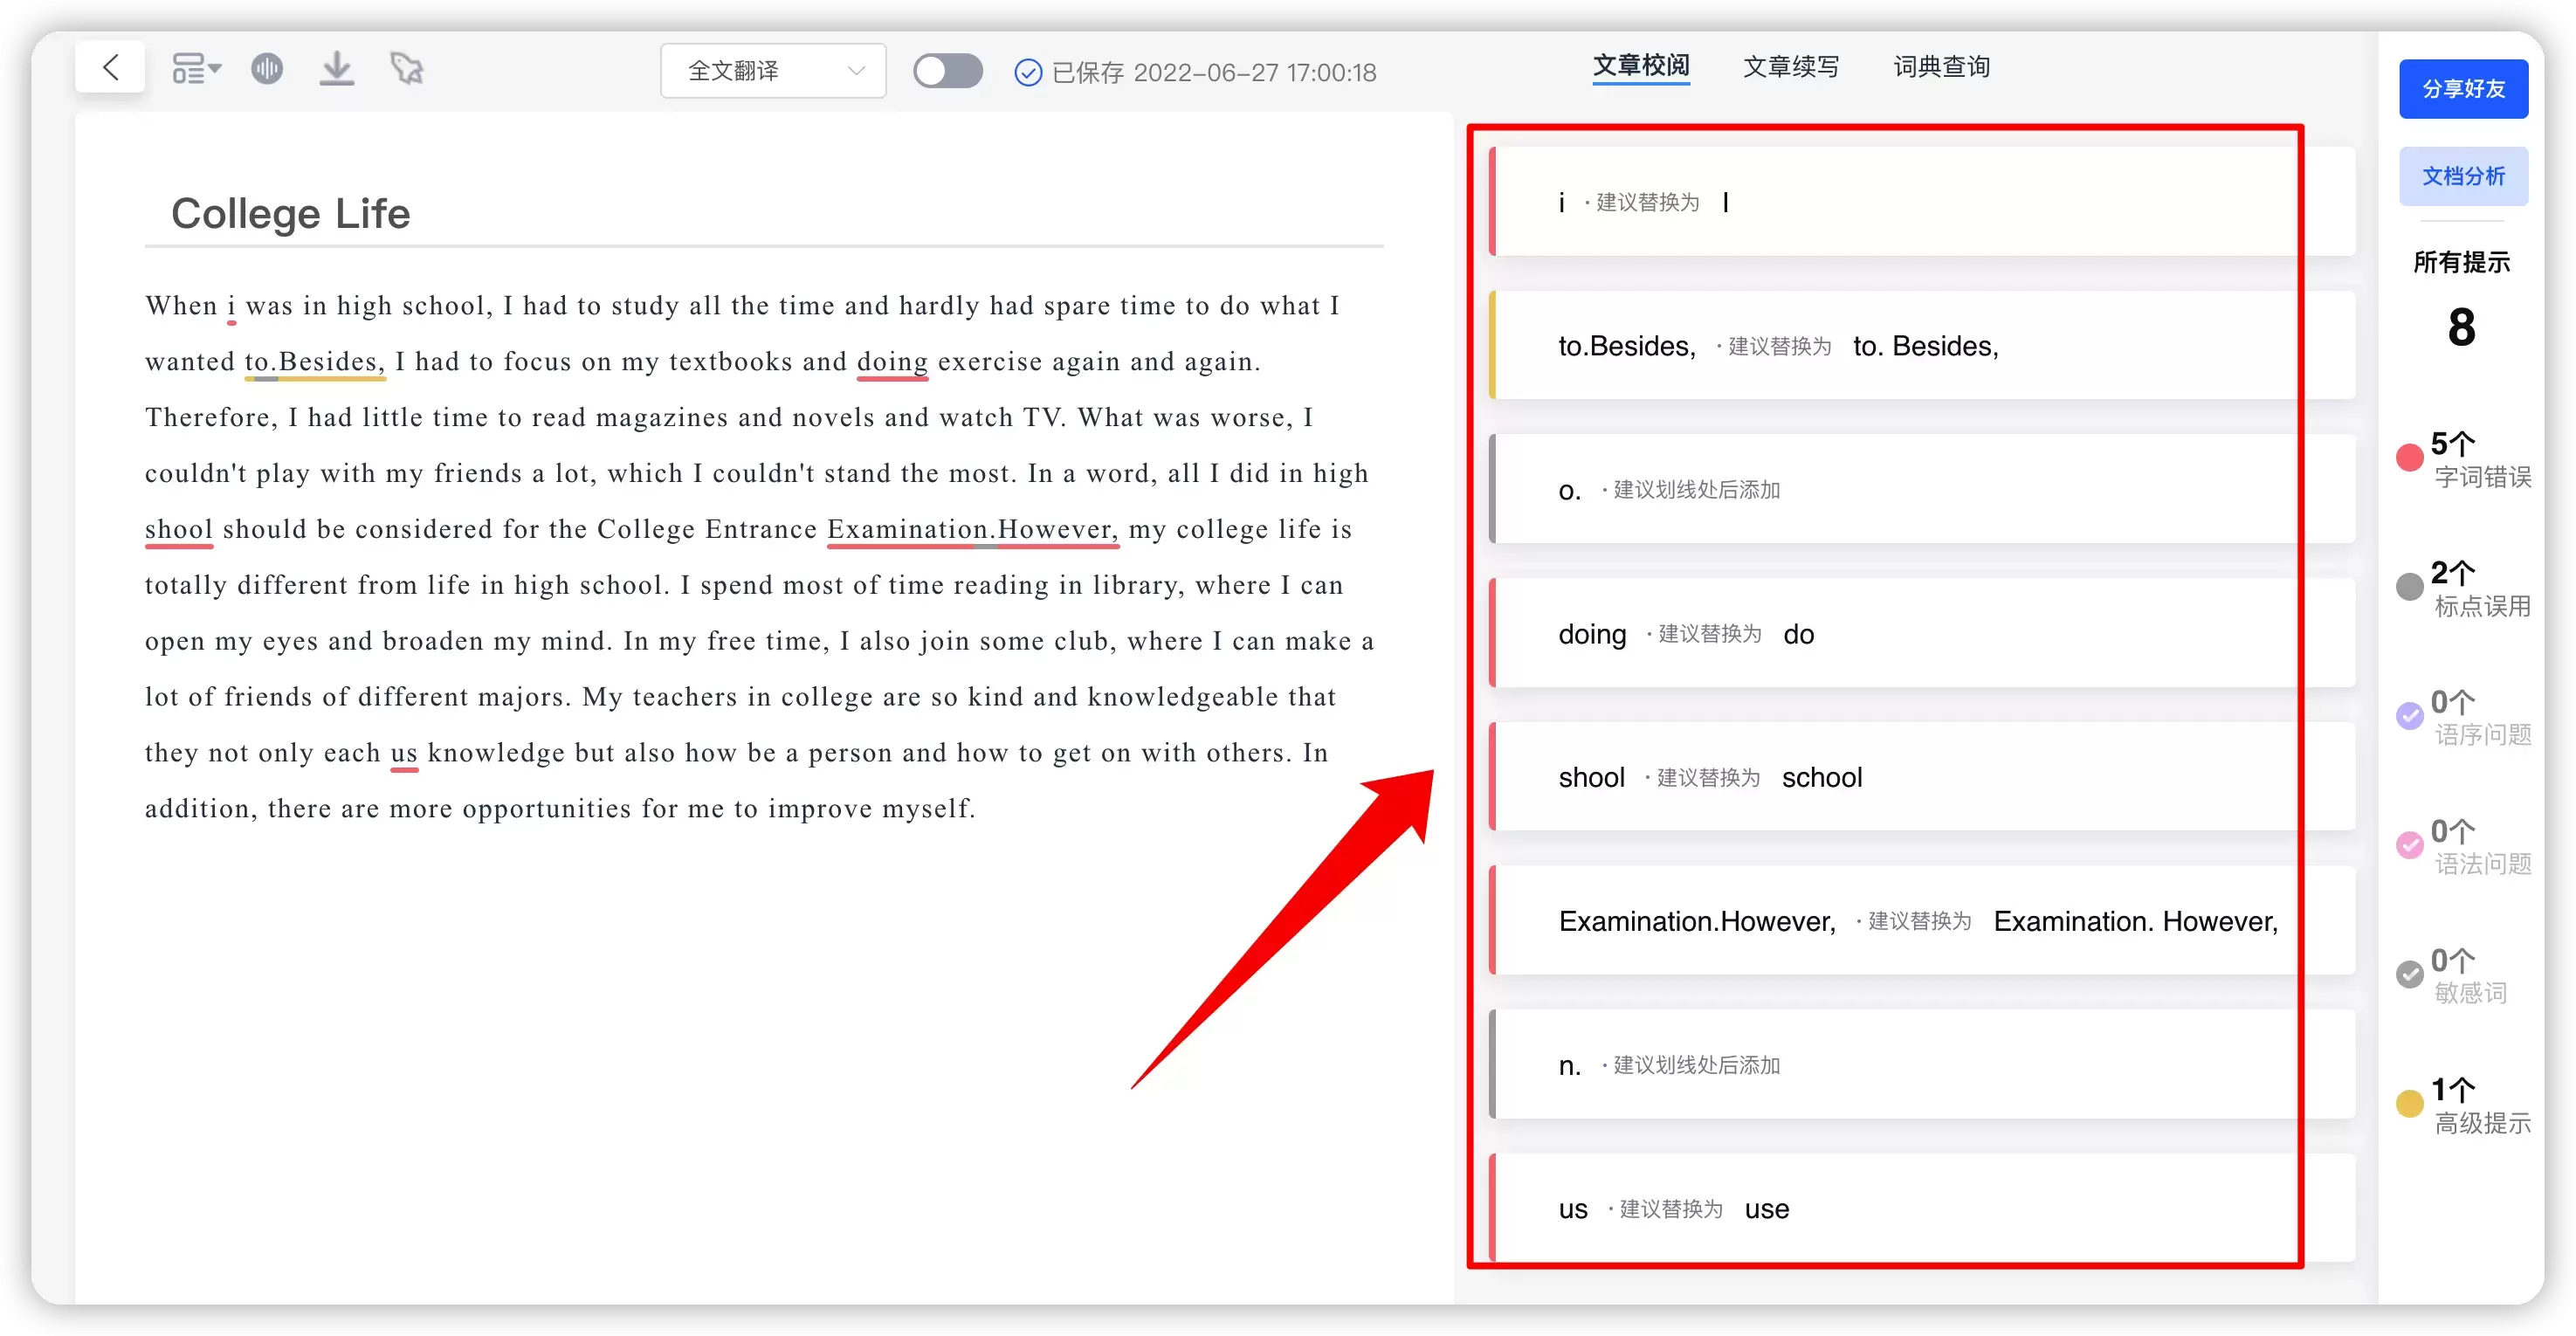This screenshot has height=1336, width=2576.
Task: Switch to the 文章续写 tab
Action: click(x=1790, y=66)
